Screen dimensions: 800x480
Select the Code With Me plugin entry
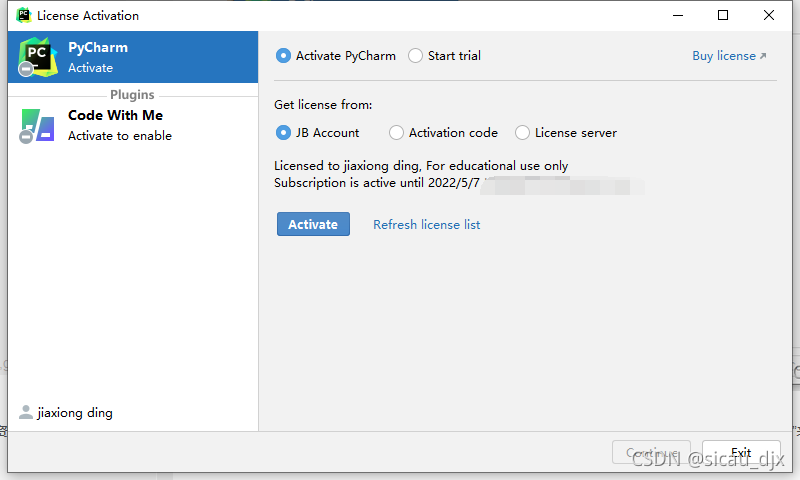[x=133, y=125]
